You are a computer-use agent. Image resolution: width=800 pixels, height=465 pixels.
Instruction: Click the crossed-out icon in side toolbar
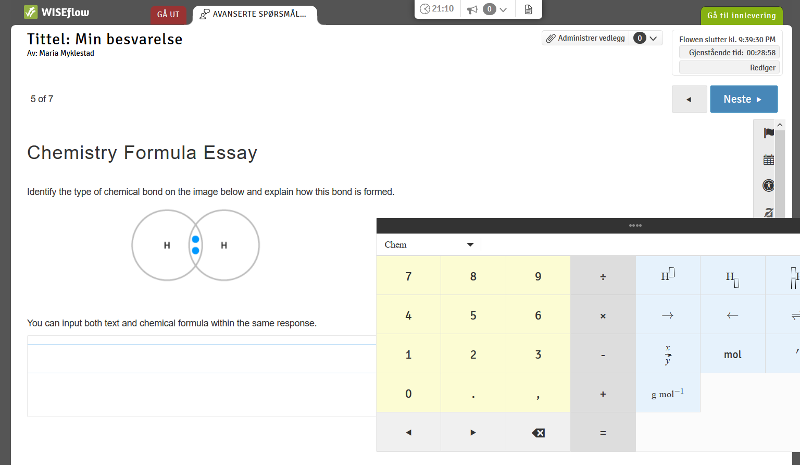pyautogui.click(x=768, y=211)
